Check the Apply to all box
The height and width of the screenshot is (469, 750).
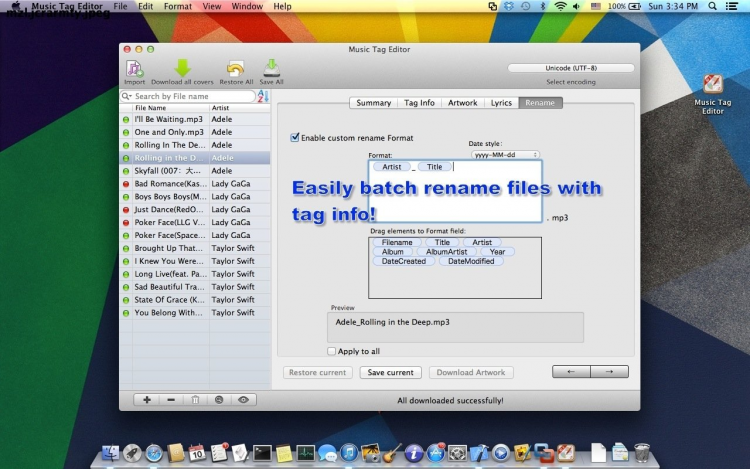(331, 351)
